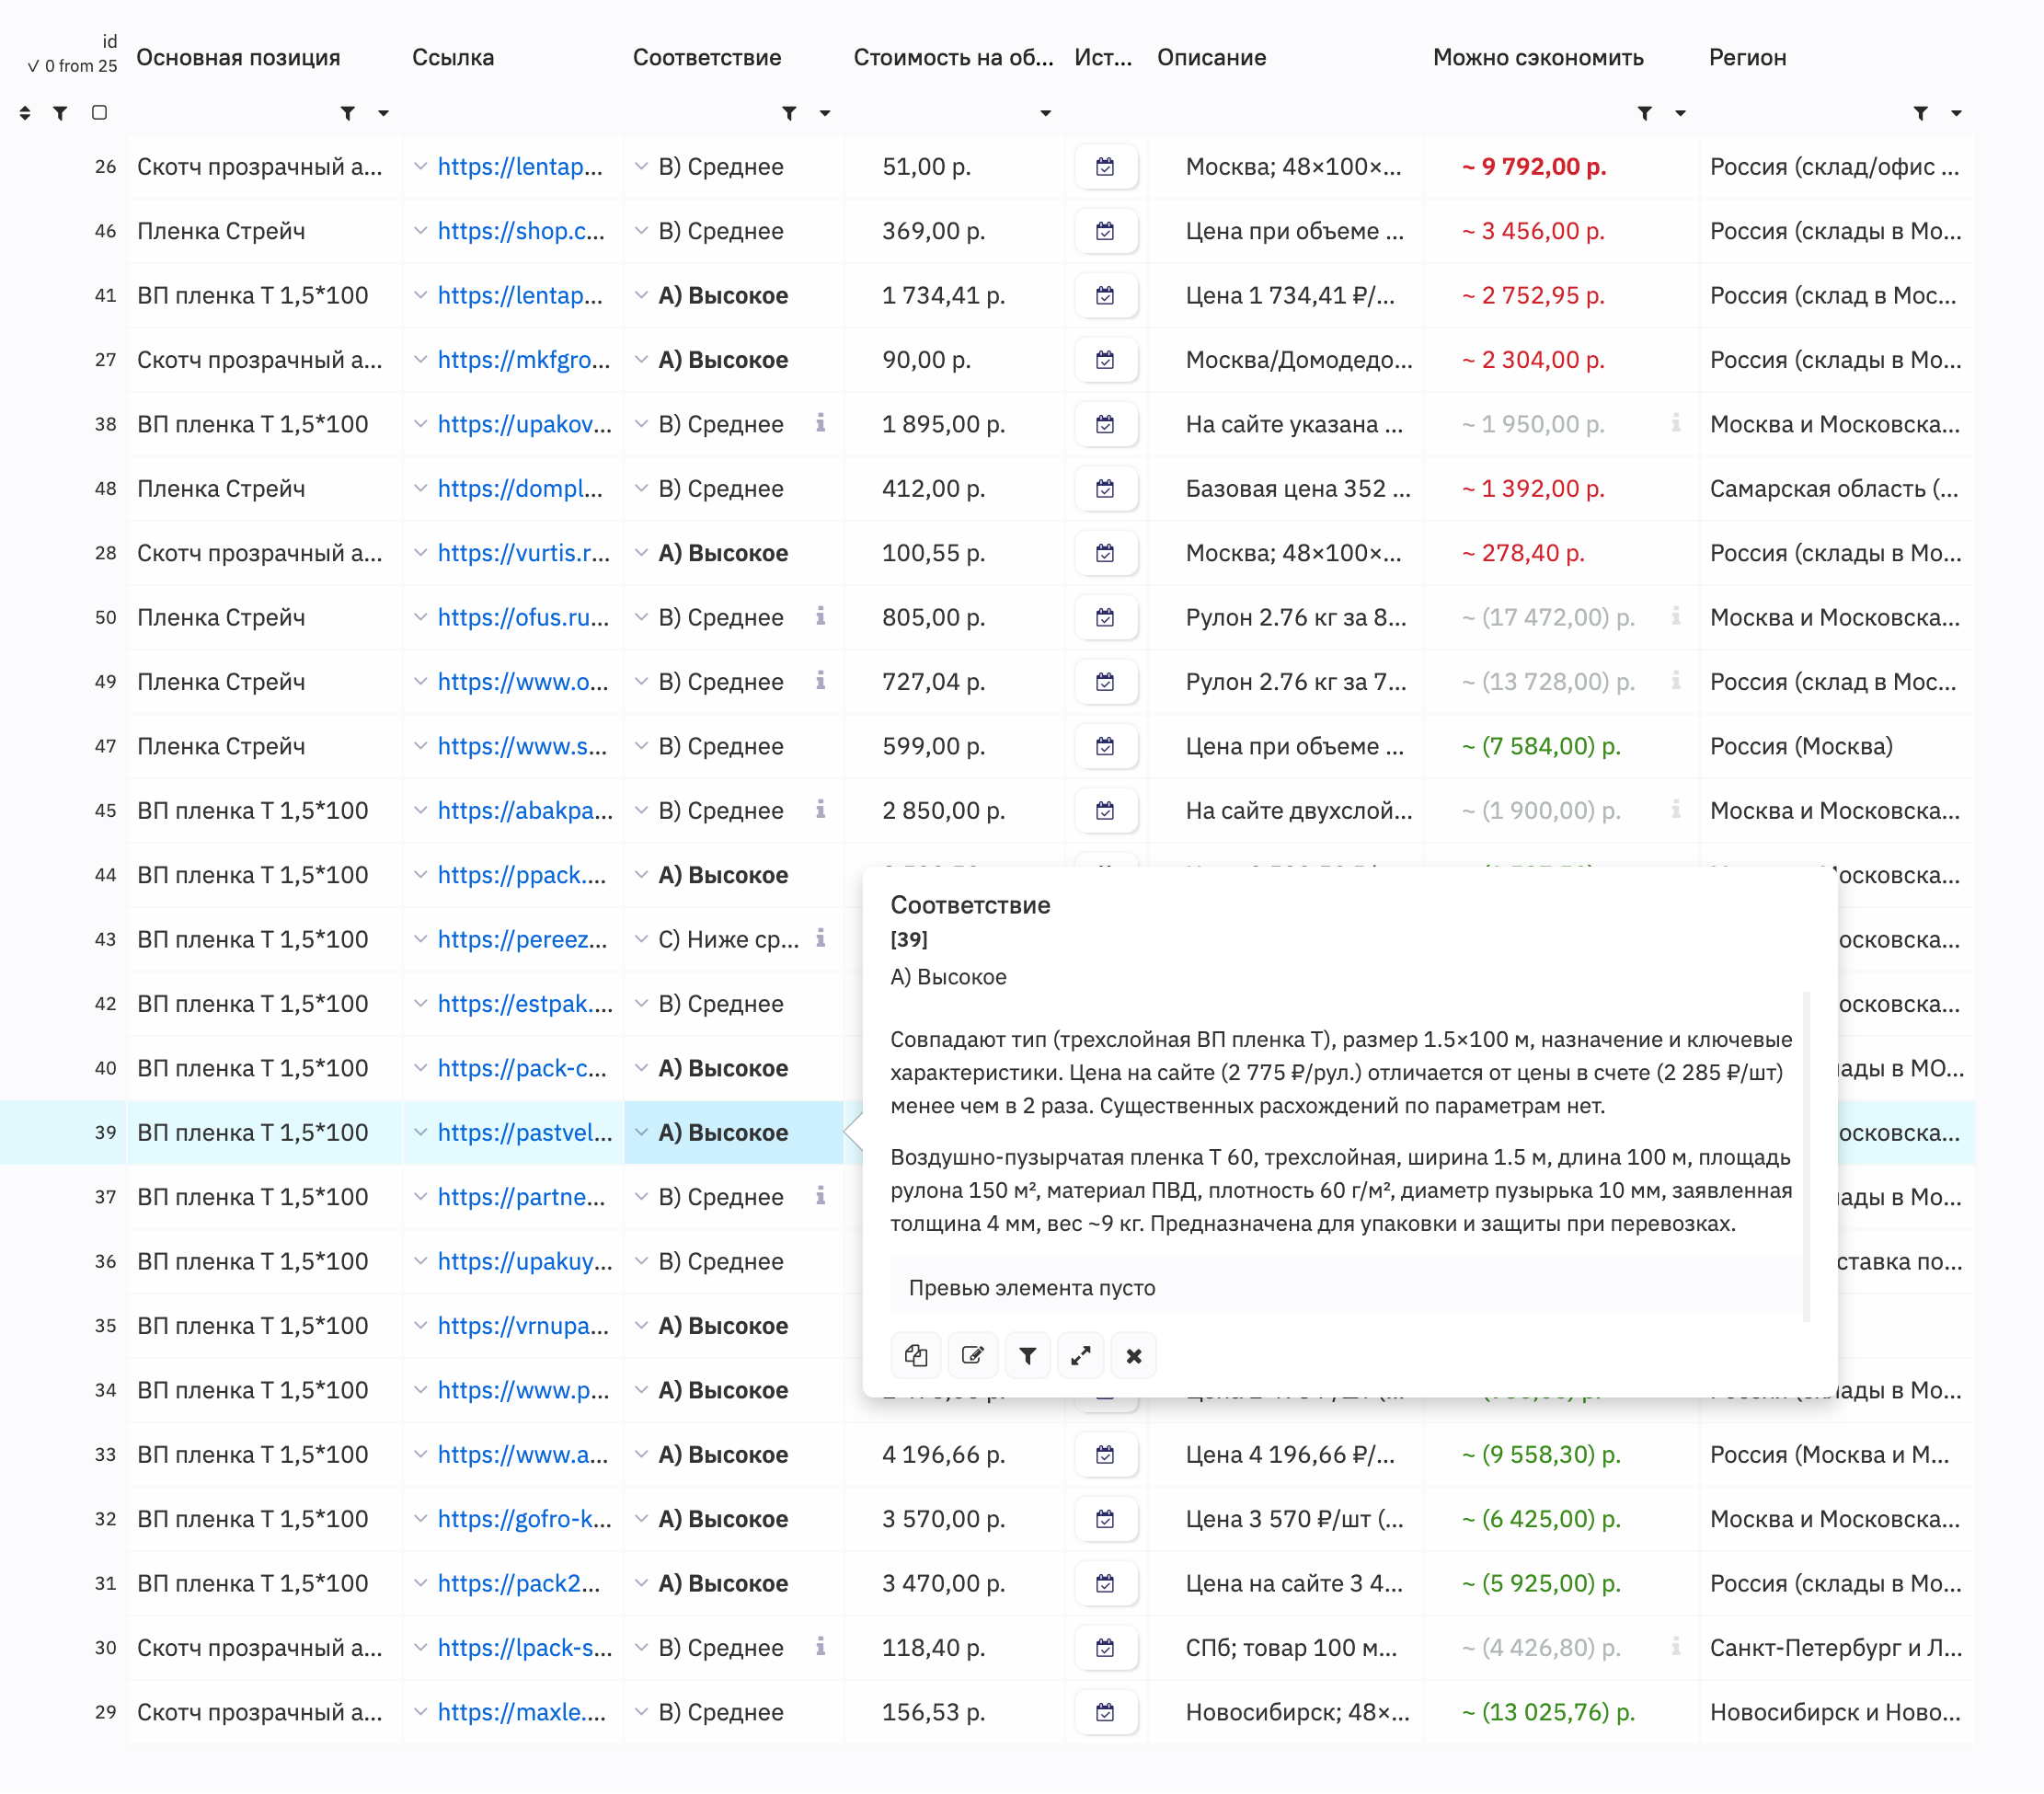Click the info icon in row 38 Соответствие
Image resolution: width=2044 pixels, height=1794 pixels.
pos(820,423)
